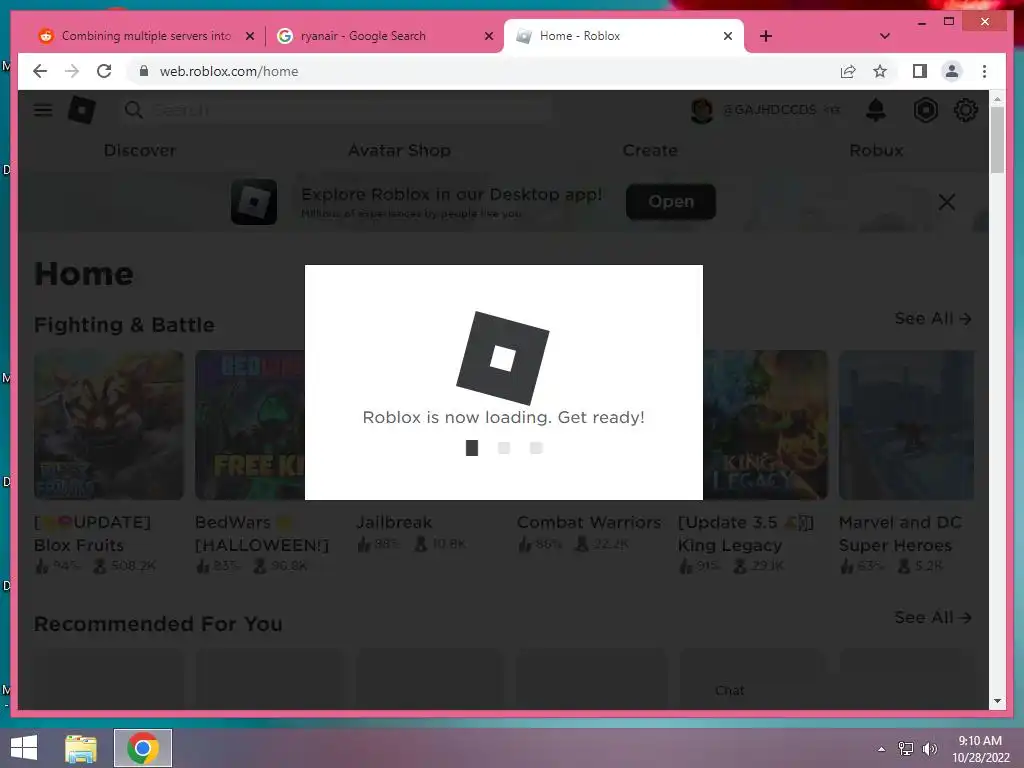Expand the tab search dropdown arrow
Viewport: 1024px width, 768px height.
885,36
